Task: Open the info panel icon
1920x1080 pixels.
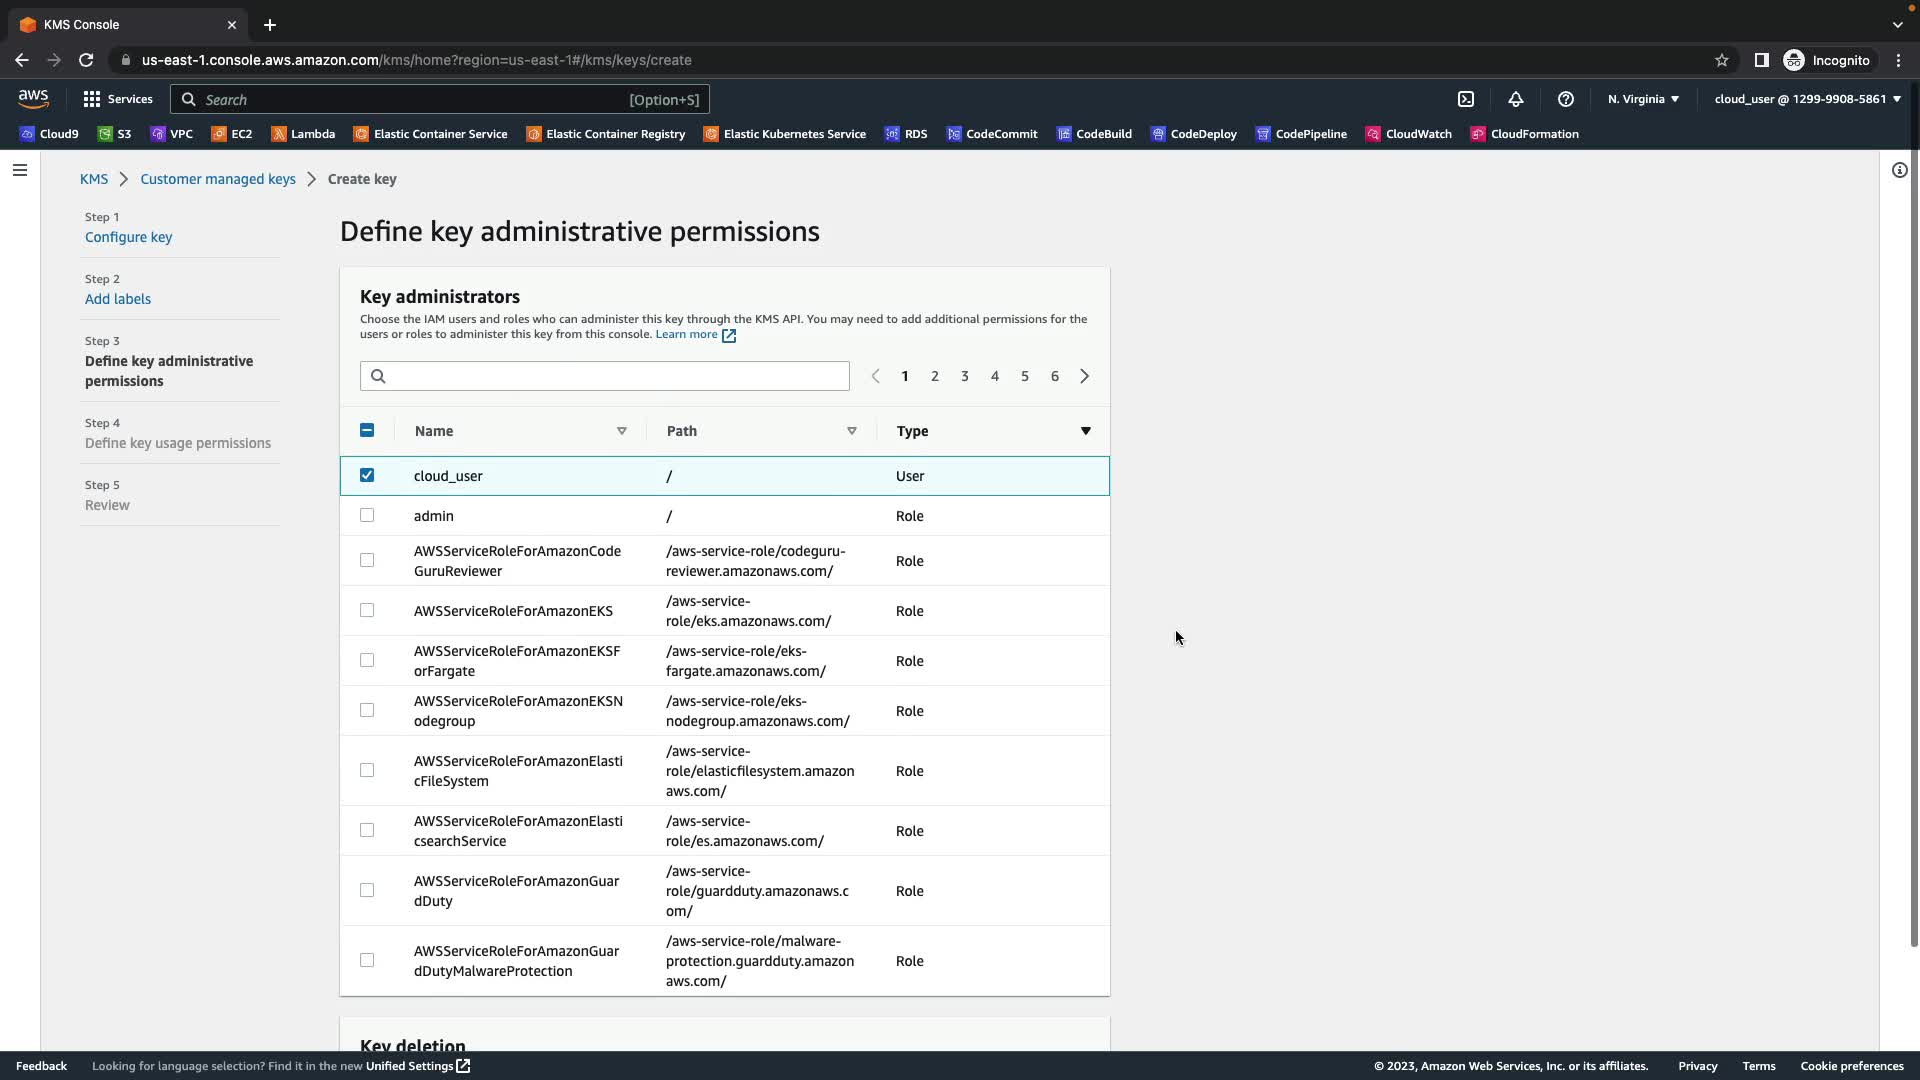Action: [1899, 170]
